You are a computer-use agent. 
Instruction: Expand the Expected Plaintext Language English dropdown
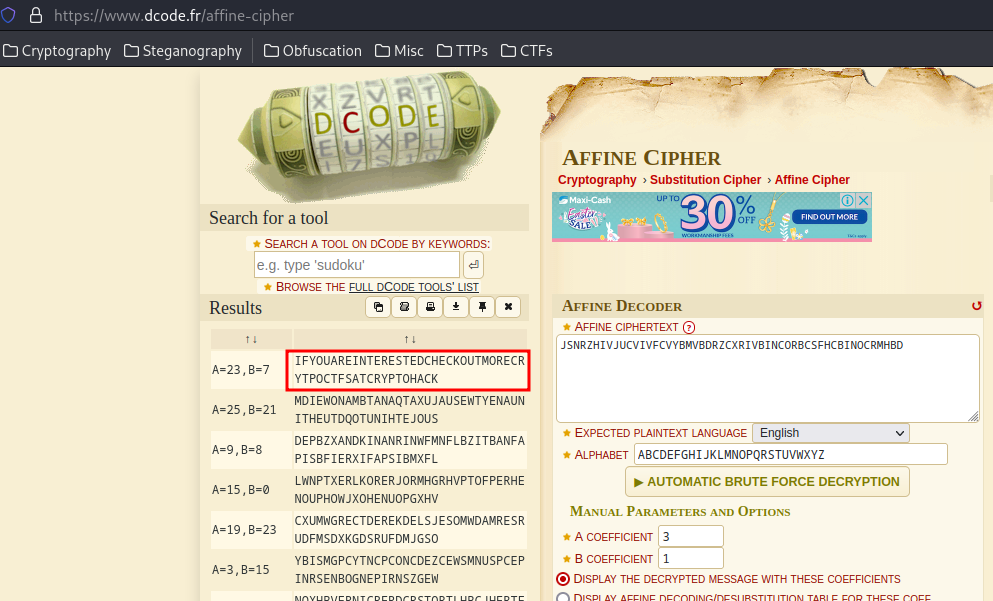[x=831, y=433]
